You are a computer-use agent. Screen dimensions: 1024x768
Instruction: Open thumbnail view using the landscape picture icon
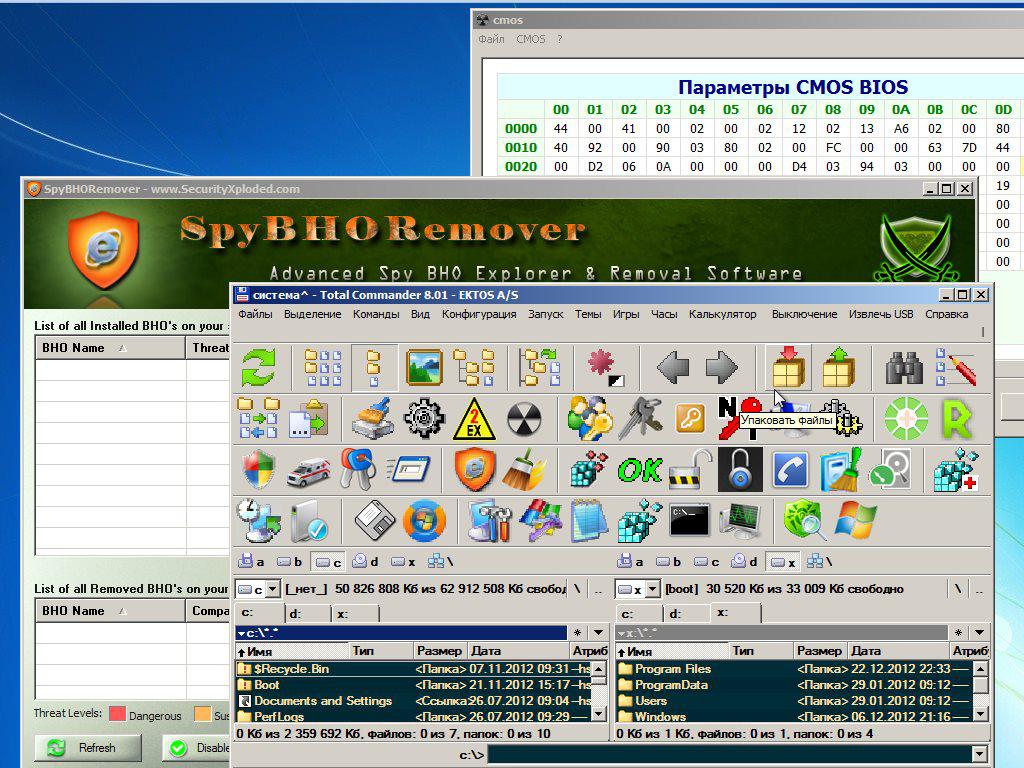[424, 368]
